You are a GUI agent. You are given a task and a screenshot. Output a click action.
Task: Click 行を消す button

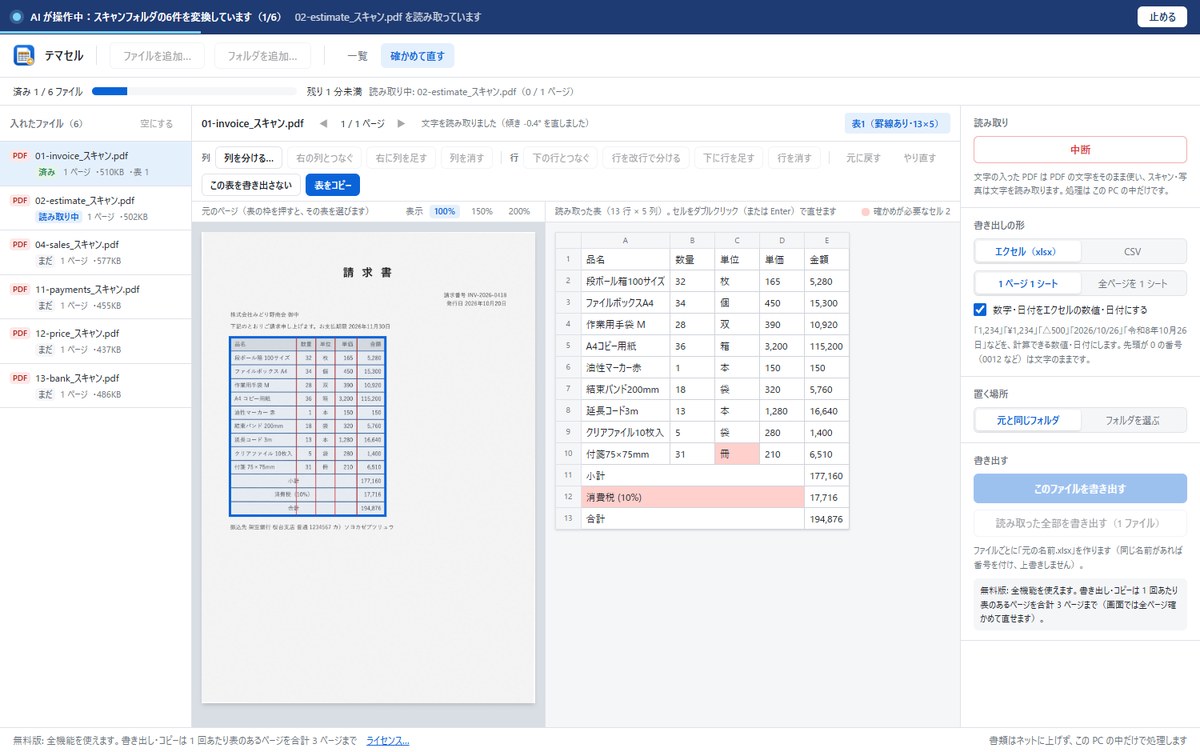[796, 158]
